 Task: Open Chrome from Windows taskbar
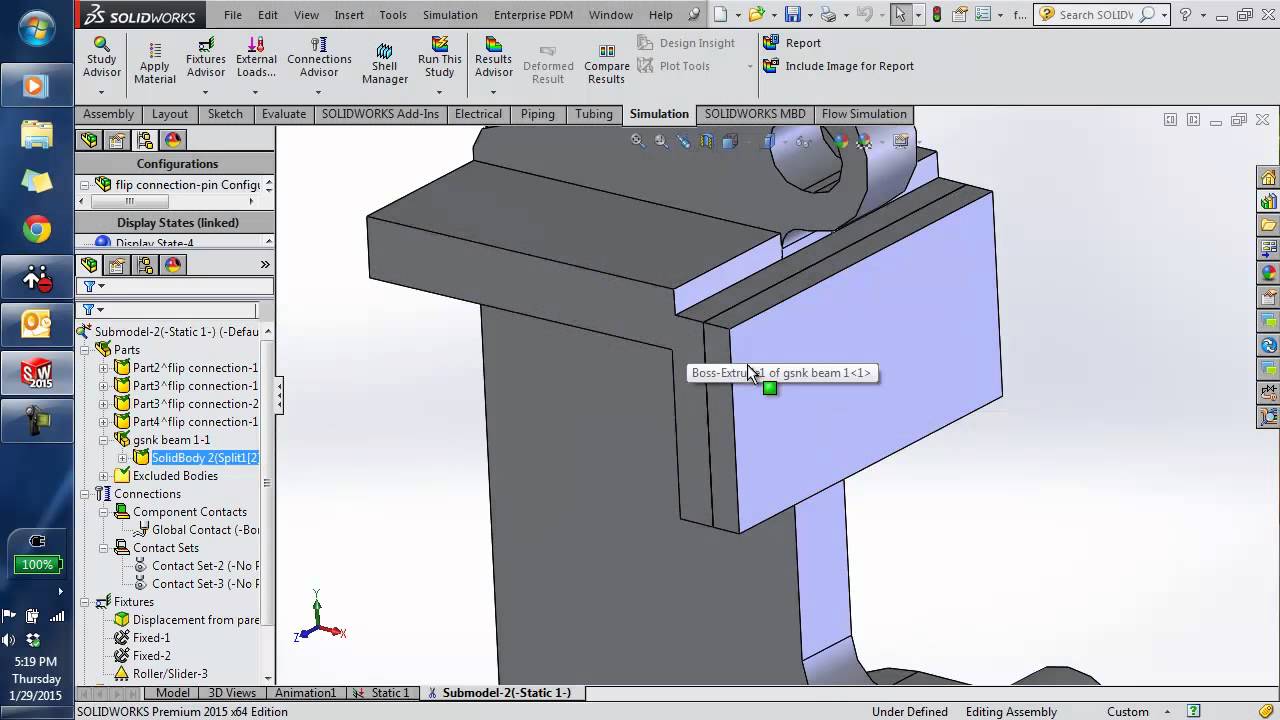tap(37, 230)
